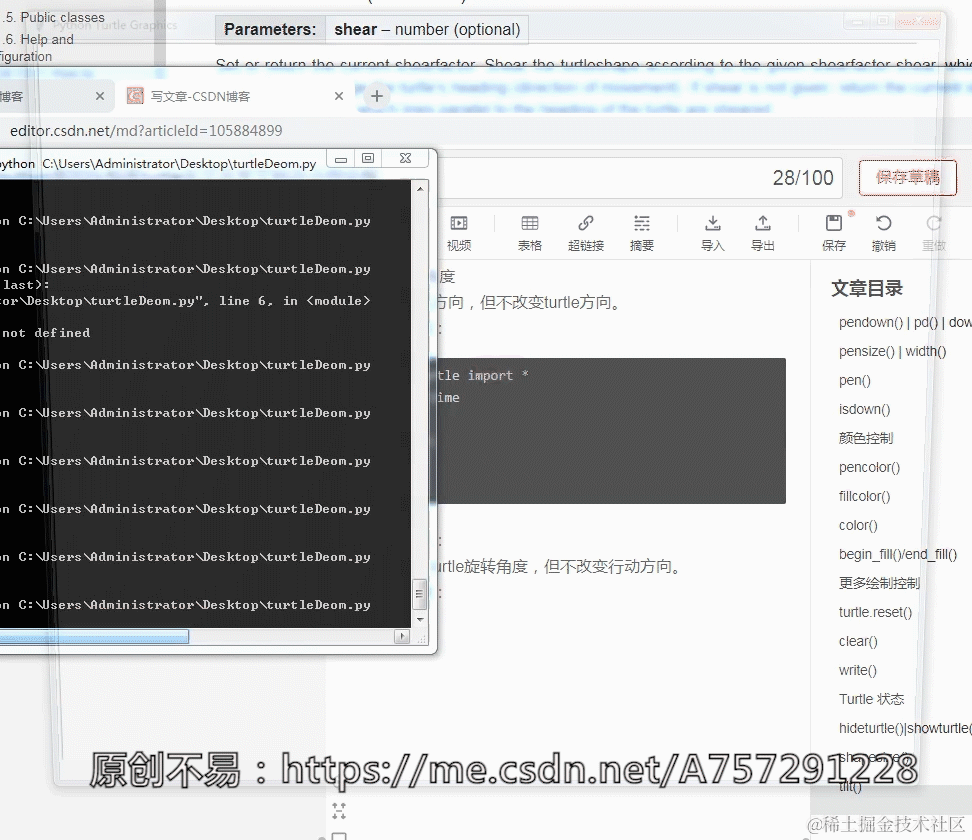This screenshot has width=972, height=840.
Task: Go to hideturtle()|showturtle() outline entry
Action: [904, 728]
